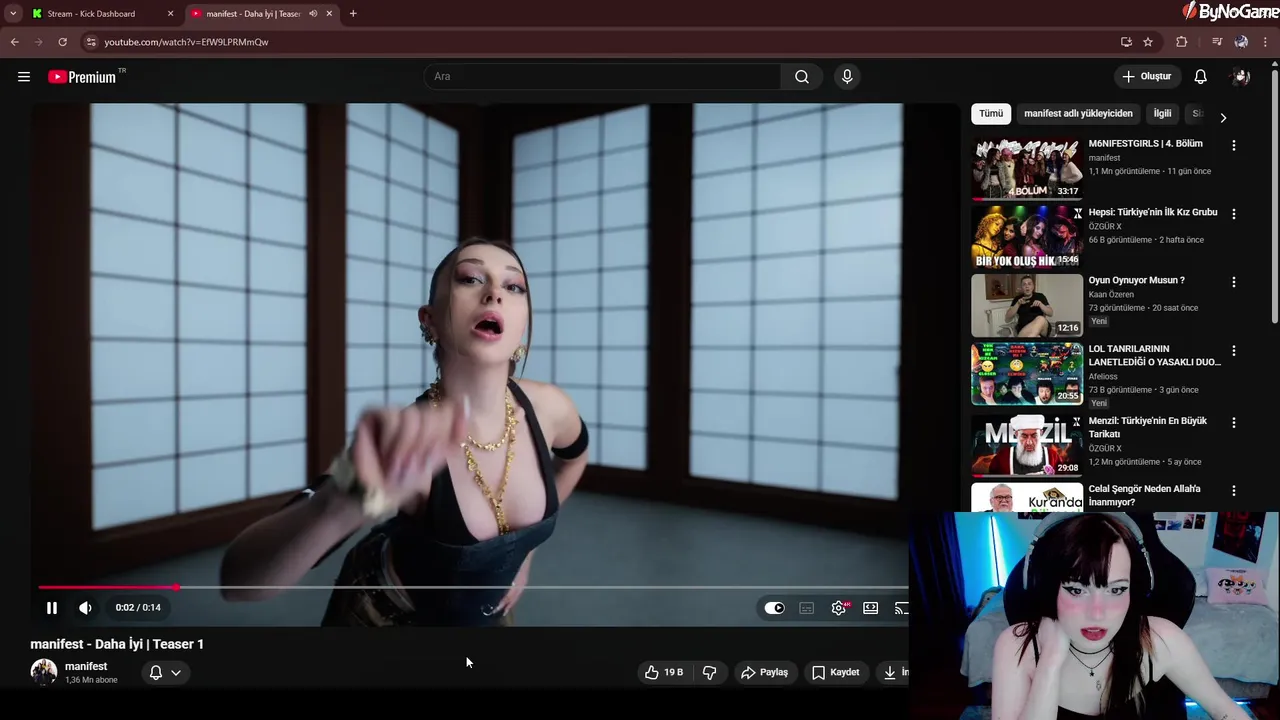This screenshot has width=1280, height=720.
Task: Select 'manifest adlı yükleyiciden' chip
Action: point(1078,114)
